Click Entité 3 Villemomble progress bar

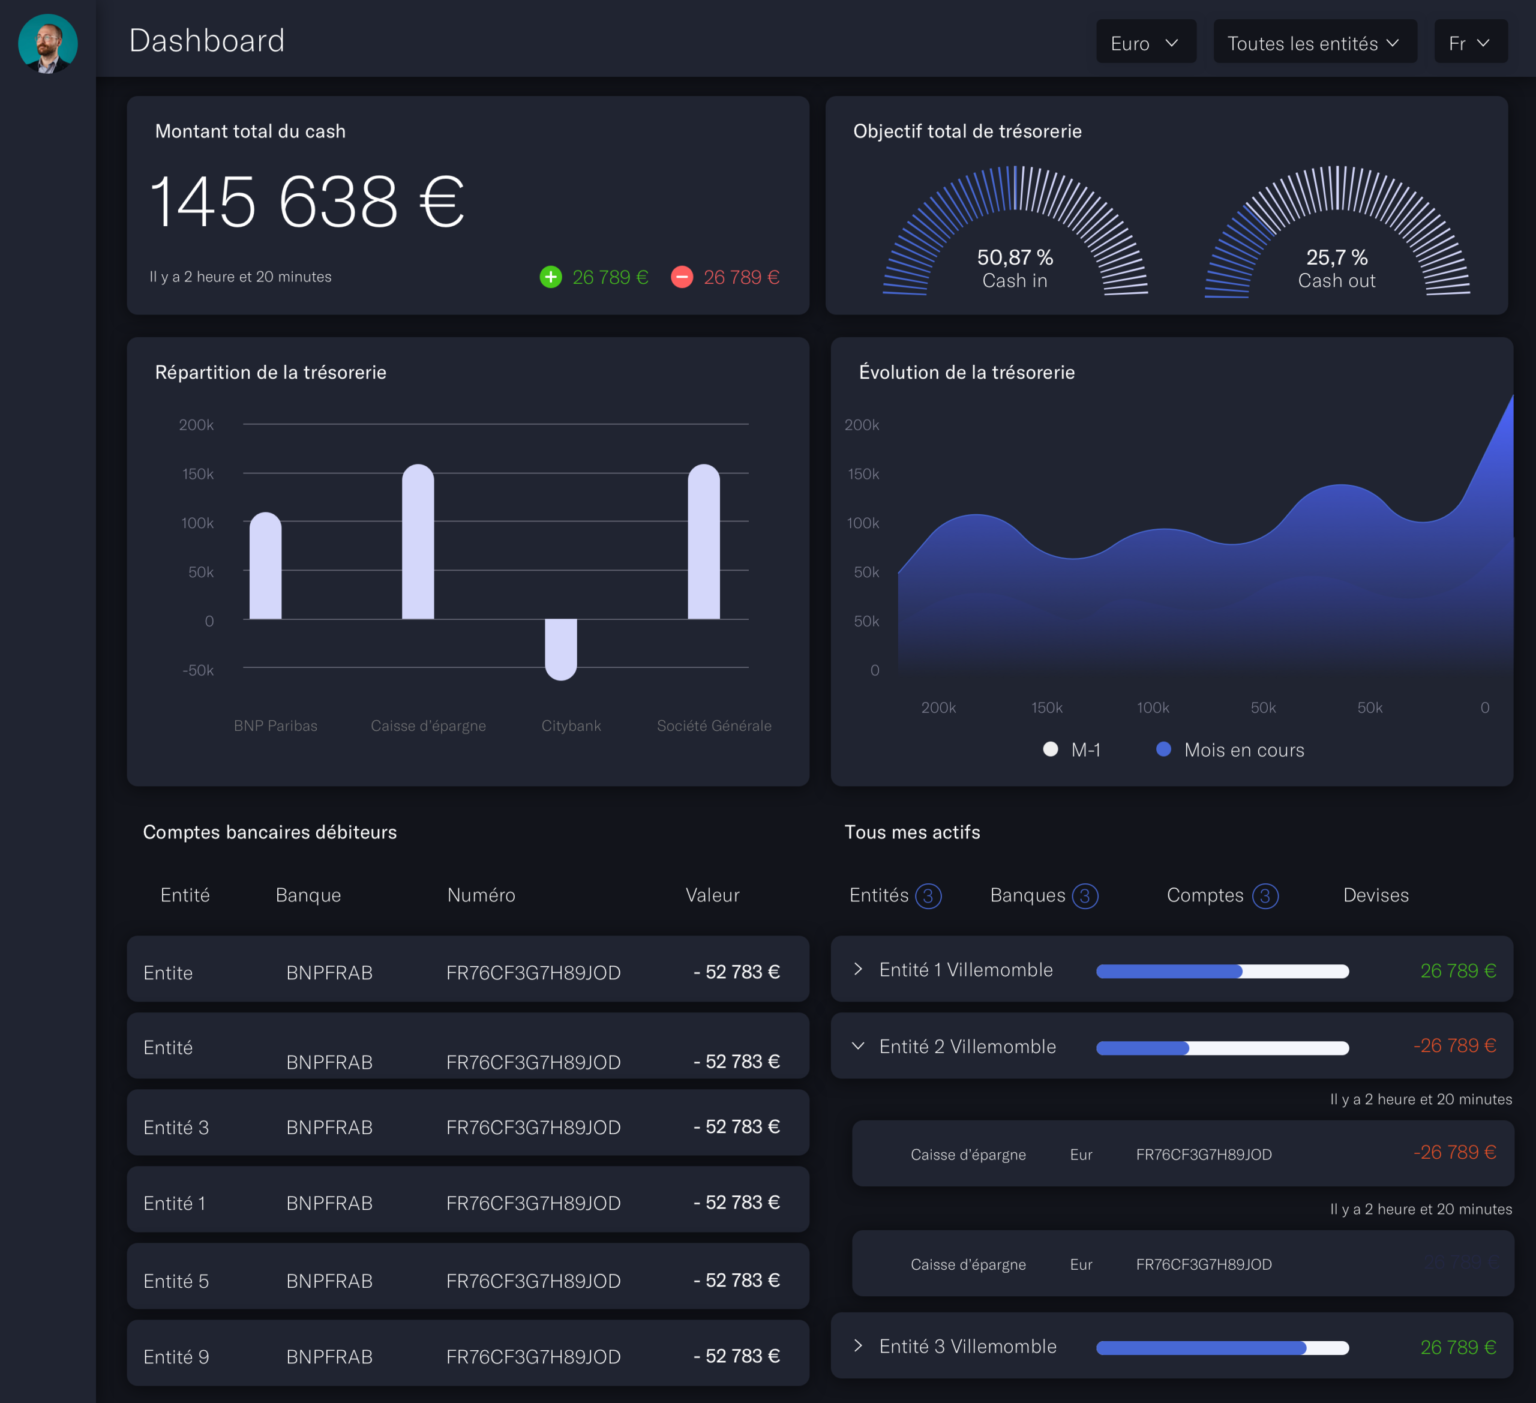(x=1222, y=1348)
